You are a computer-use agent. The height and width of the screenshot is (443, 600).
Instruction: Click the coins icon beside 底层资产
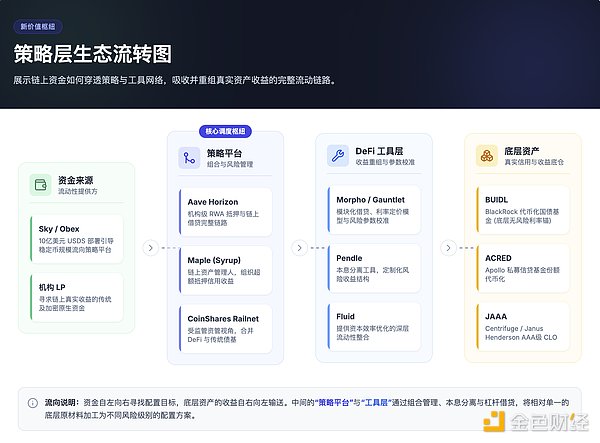click(x=485, y=157)
